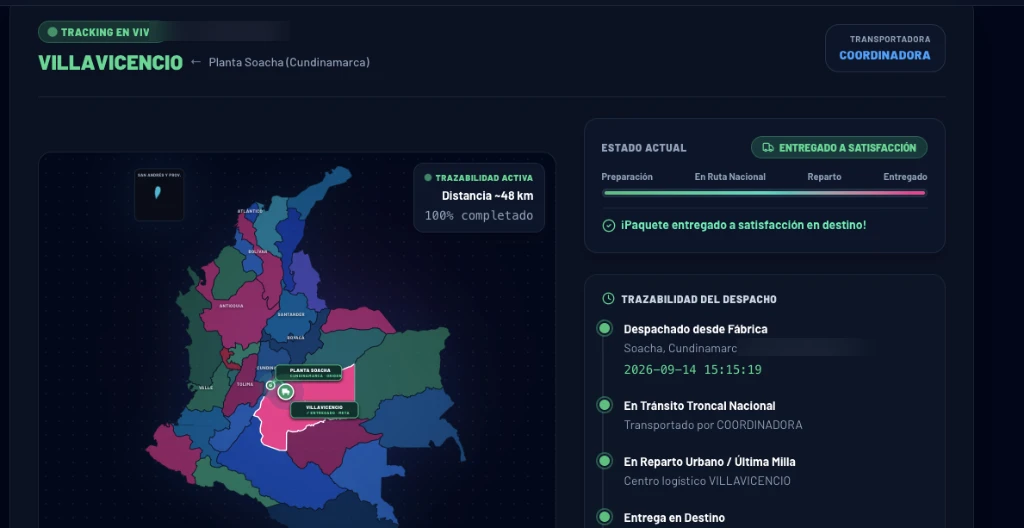Click the 100% completado text
Screen dimensions: 1024x528
479,216
